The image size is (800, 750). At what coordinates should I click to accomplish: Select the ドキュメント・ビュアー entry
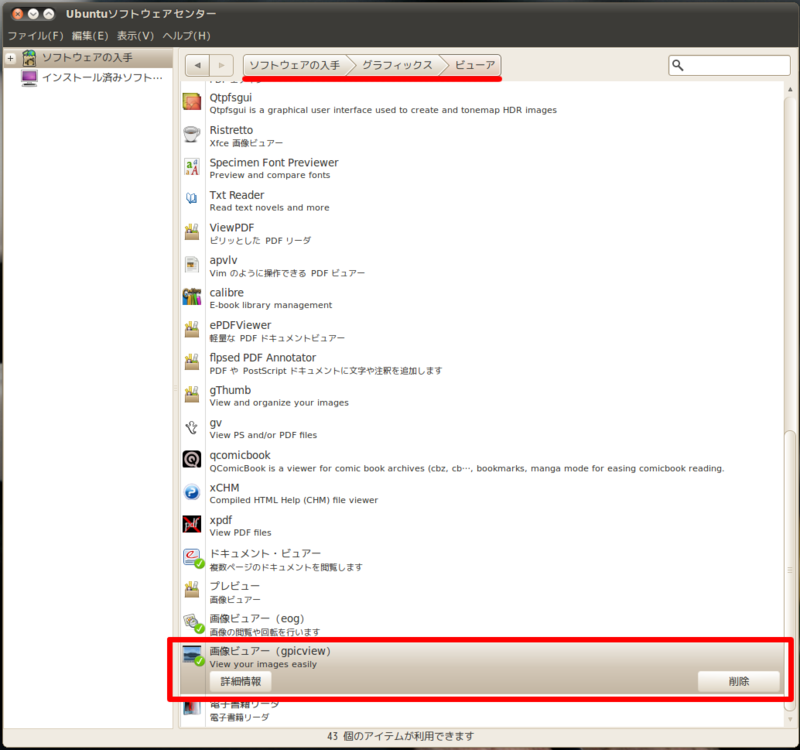pos(482,559)
